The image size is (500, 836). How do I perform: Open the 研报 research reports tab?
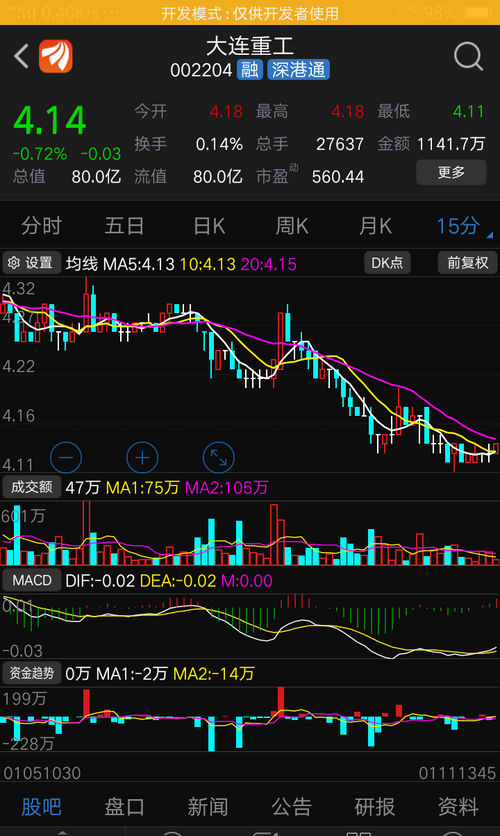point(375,807)
